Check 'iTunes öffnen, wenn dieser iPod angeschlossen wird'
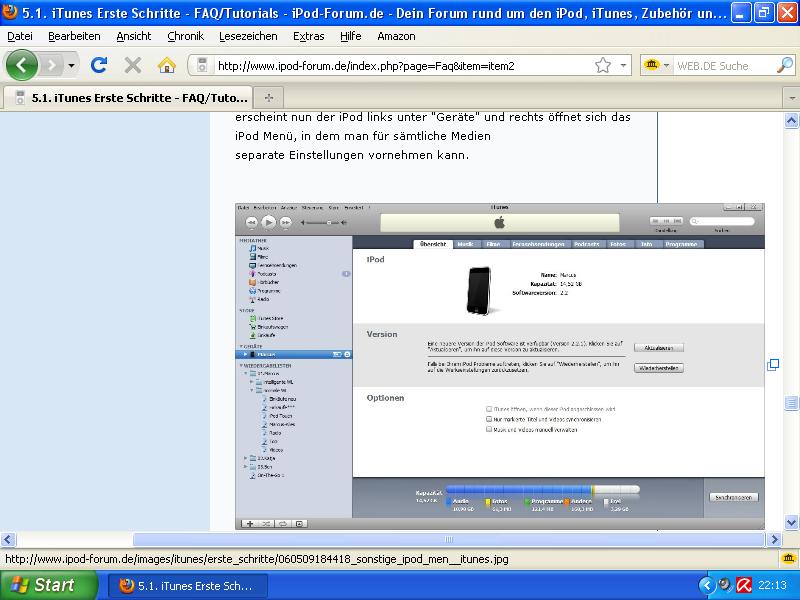Screen dimensions: 800x600 489,409
